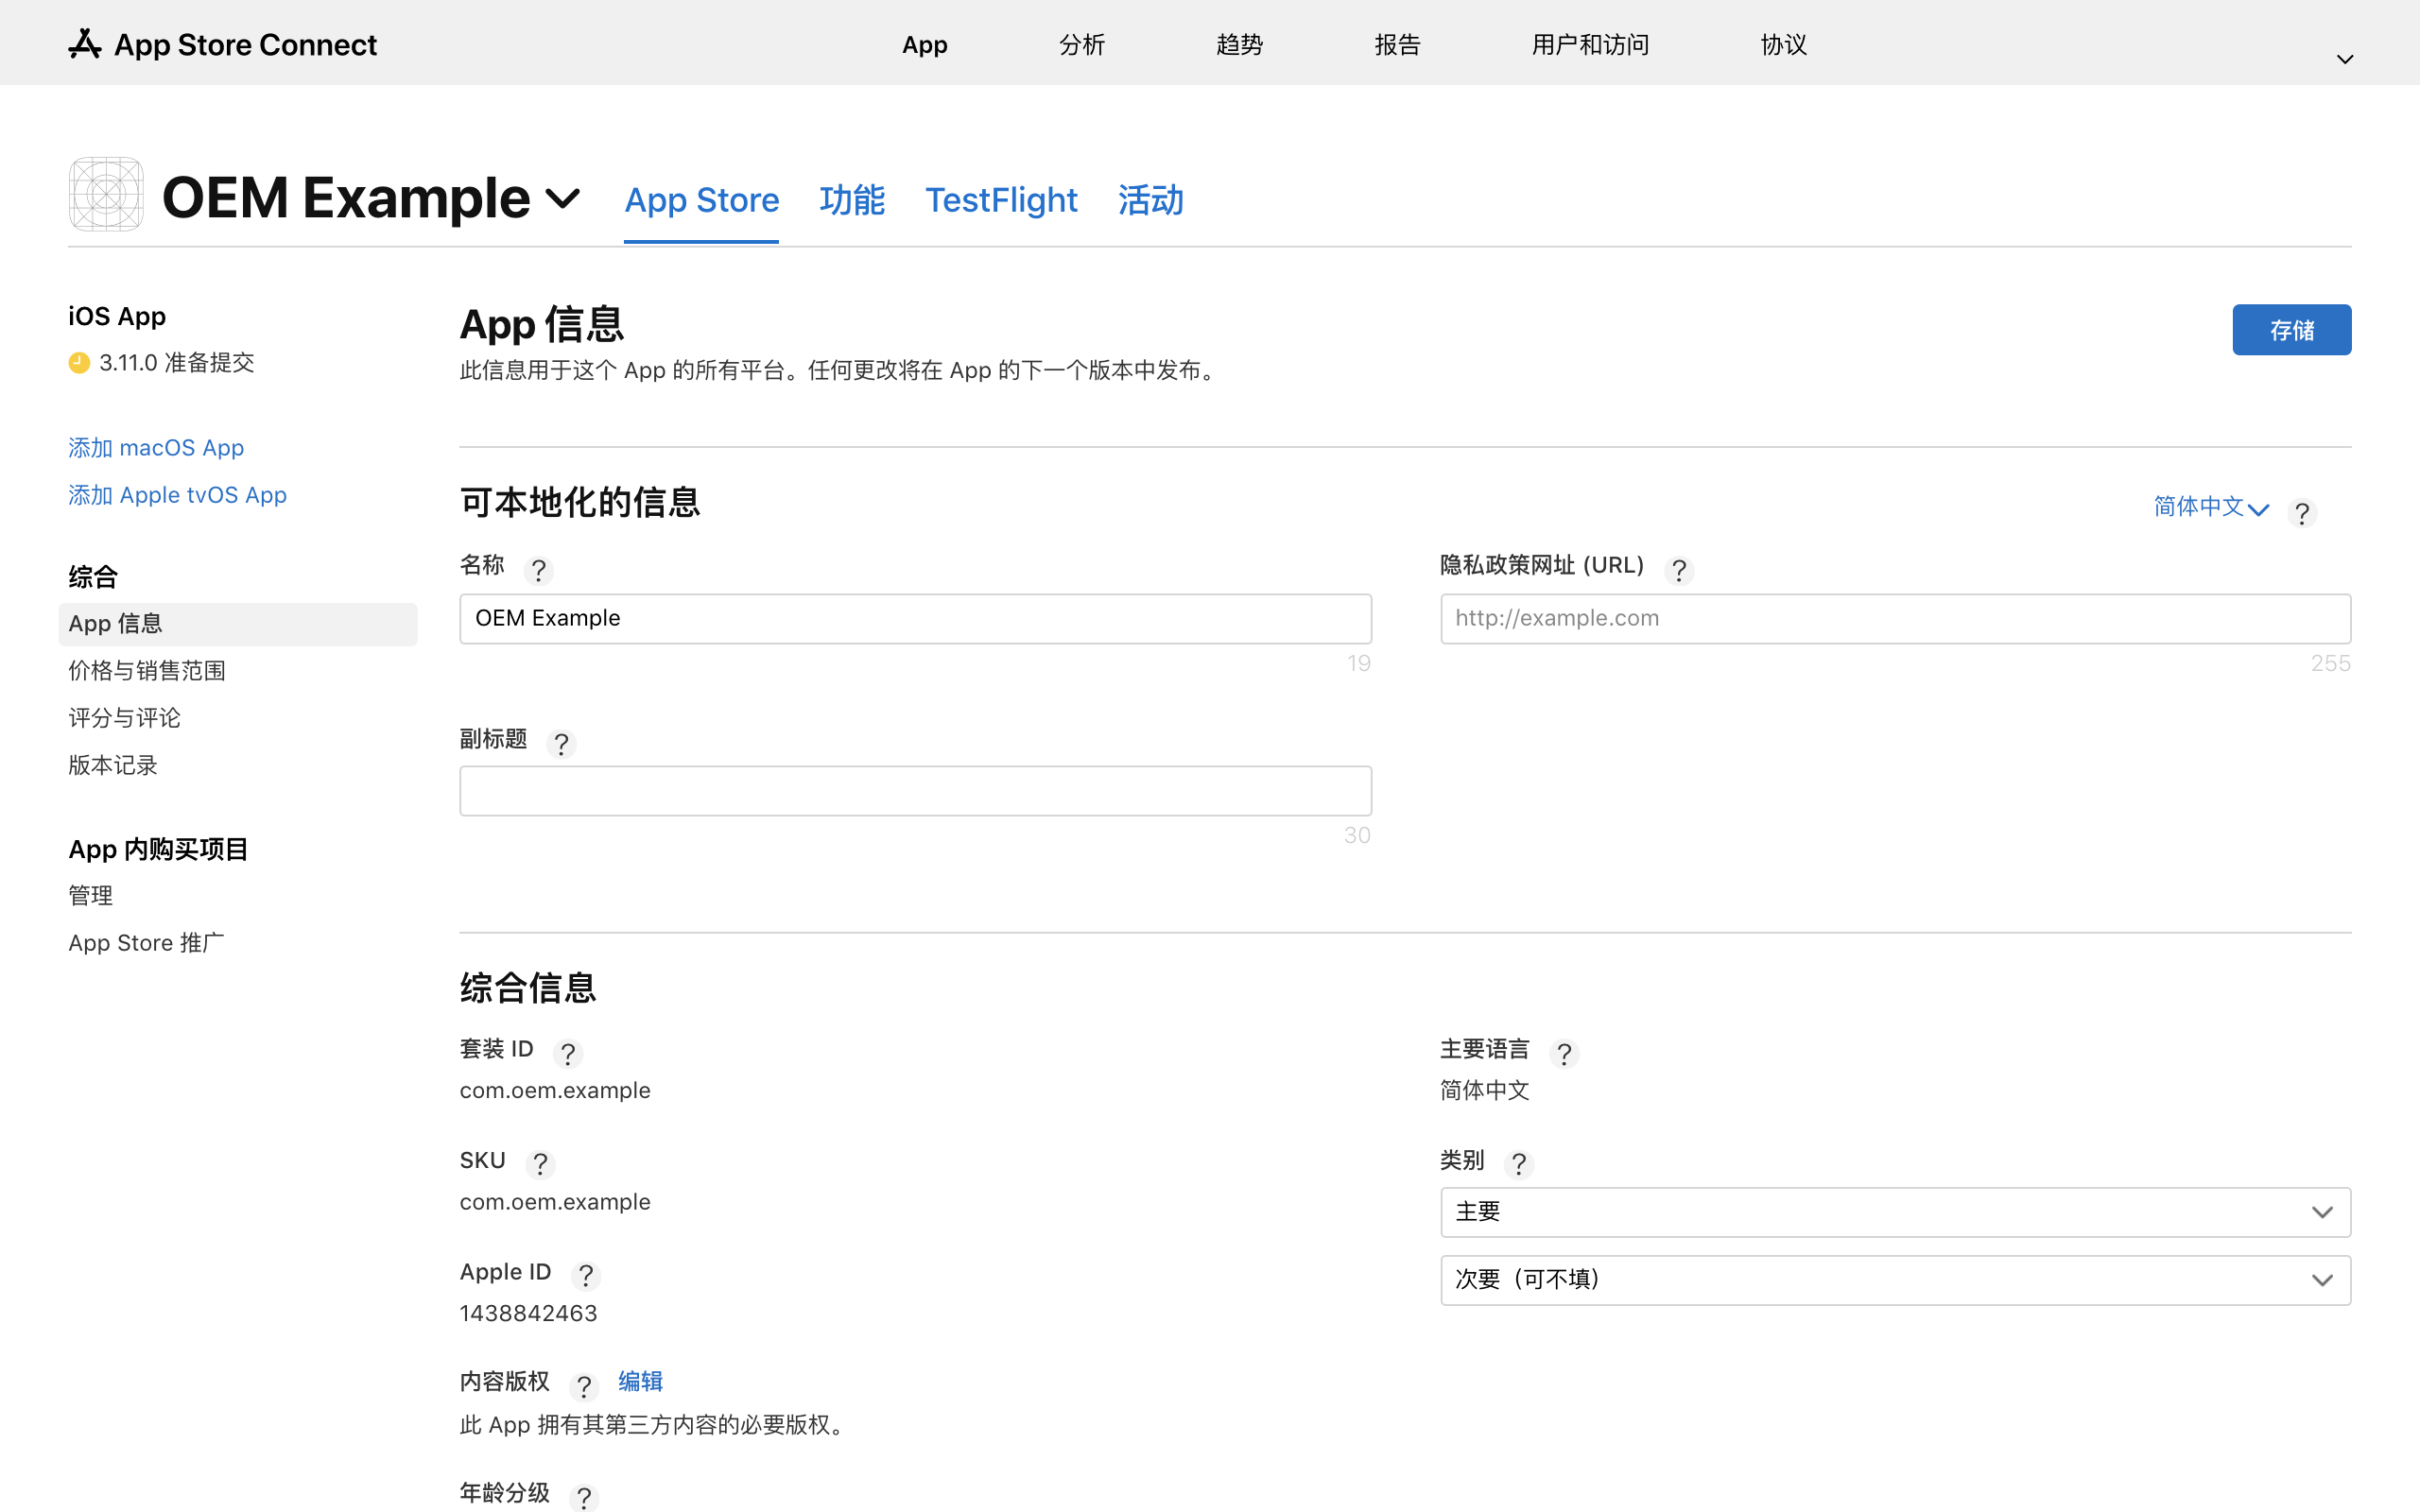The image size is (2420, 1512).
Task: Select 管理 under App 内购买项目
Action: tap(90, 896)
